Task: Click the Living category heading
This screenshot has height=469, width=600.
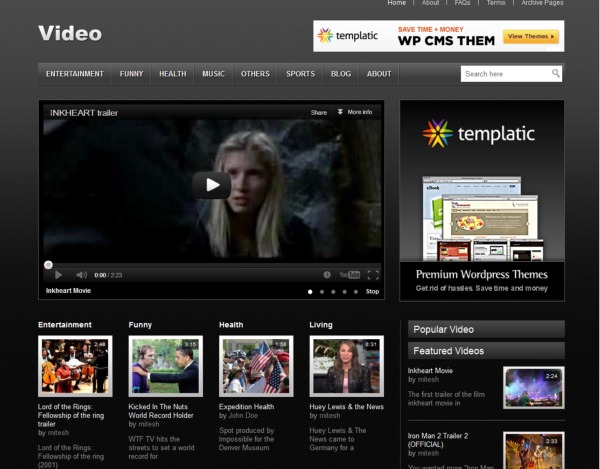Action: click(321, 325)
